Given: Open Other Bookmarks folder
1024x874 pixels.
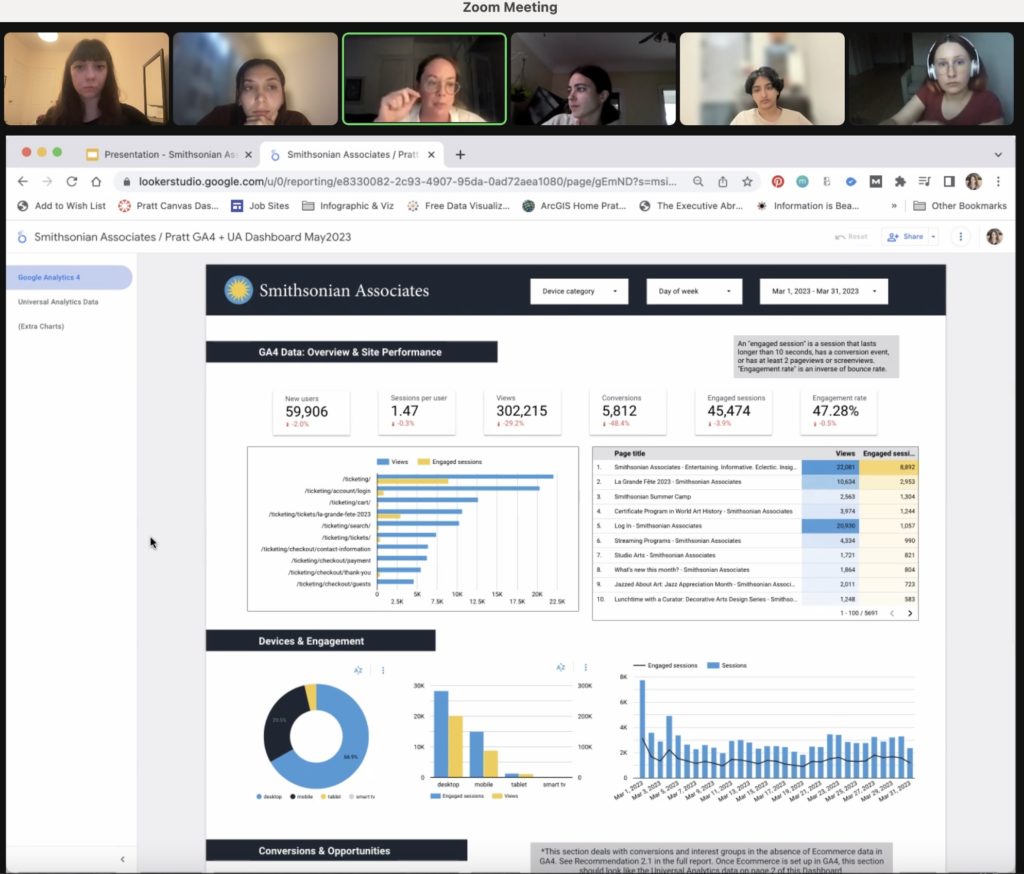Looking at the screenshot, I should tap(960, 206).
